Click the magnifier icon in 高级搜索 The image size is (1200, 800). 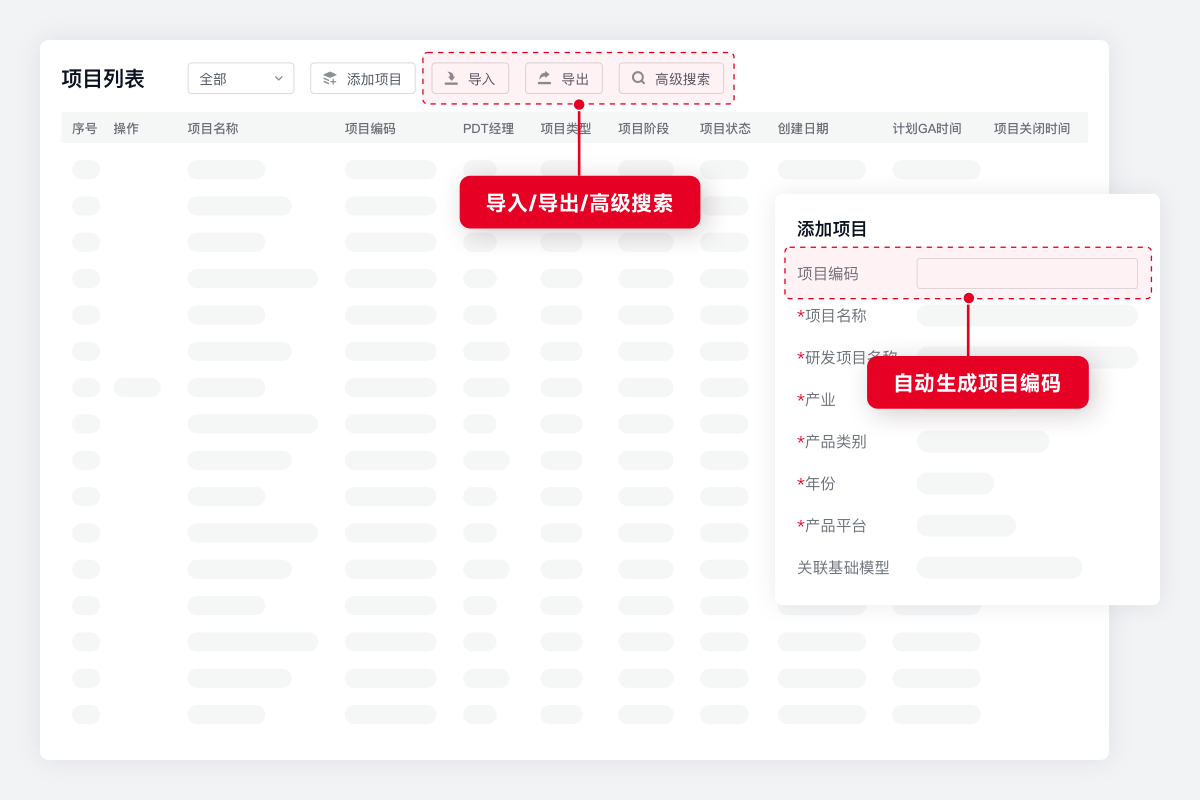tap(639, 78)
